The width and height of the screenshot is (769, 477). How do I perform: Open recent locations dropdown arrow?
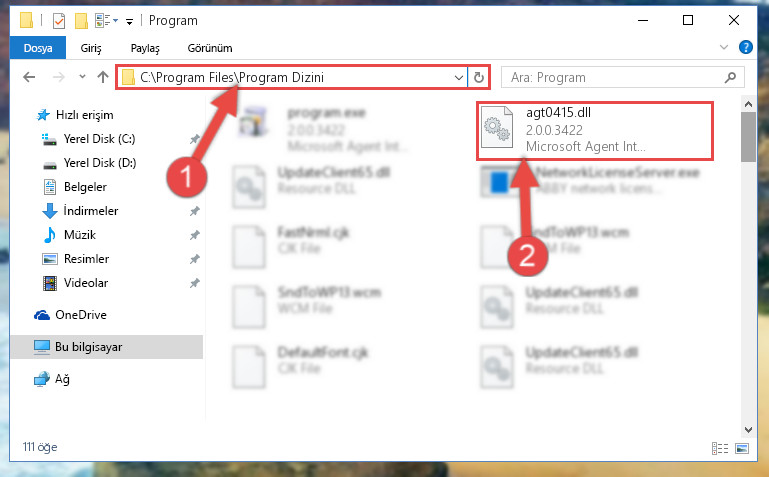(82, 76)
